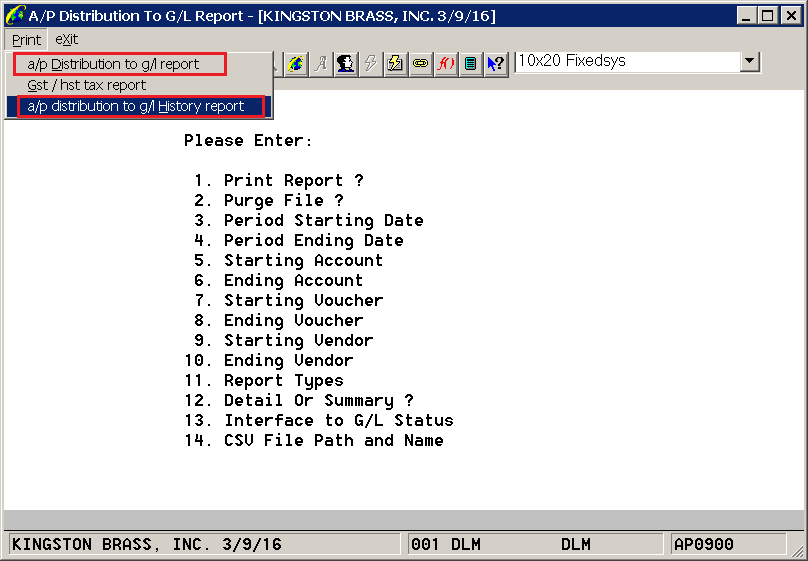Click the person head profile icon
808x561 pixels.
(346, 63)
